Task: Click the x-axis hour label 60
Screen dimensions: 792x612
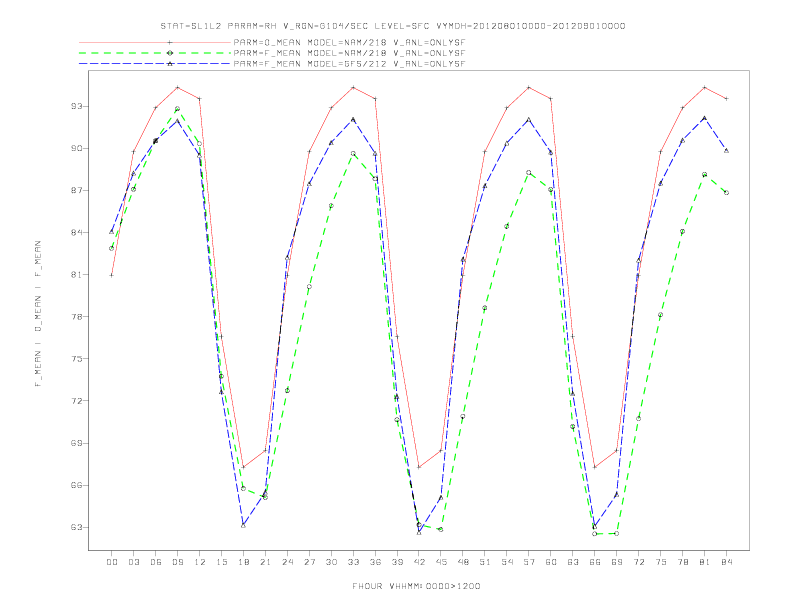Action: click(x=551, y=562)
